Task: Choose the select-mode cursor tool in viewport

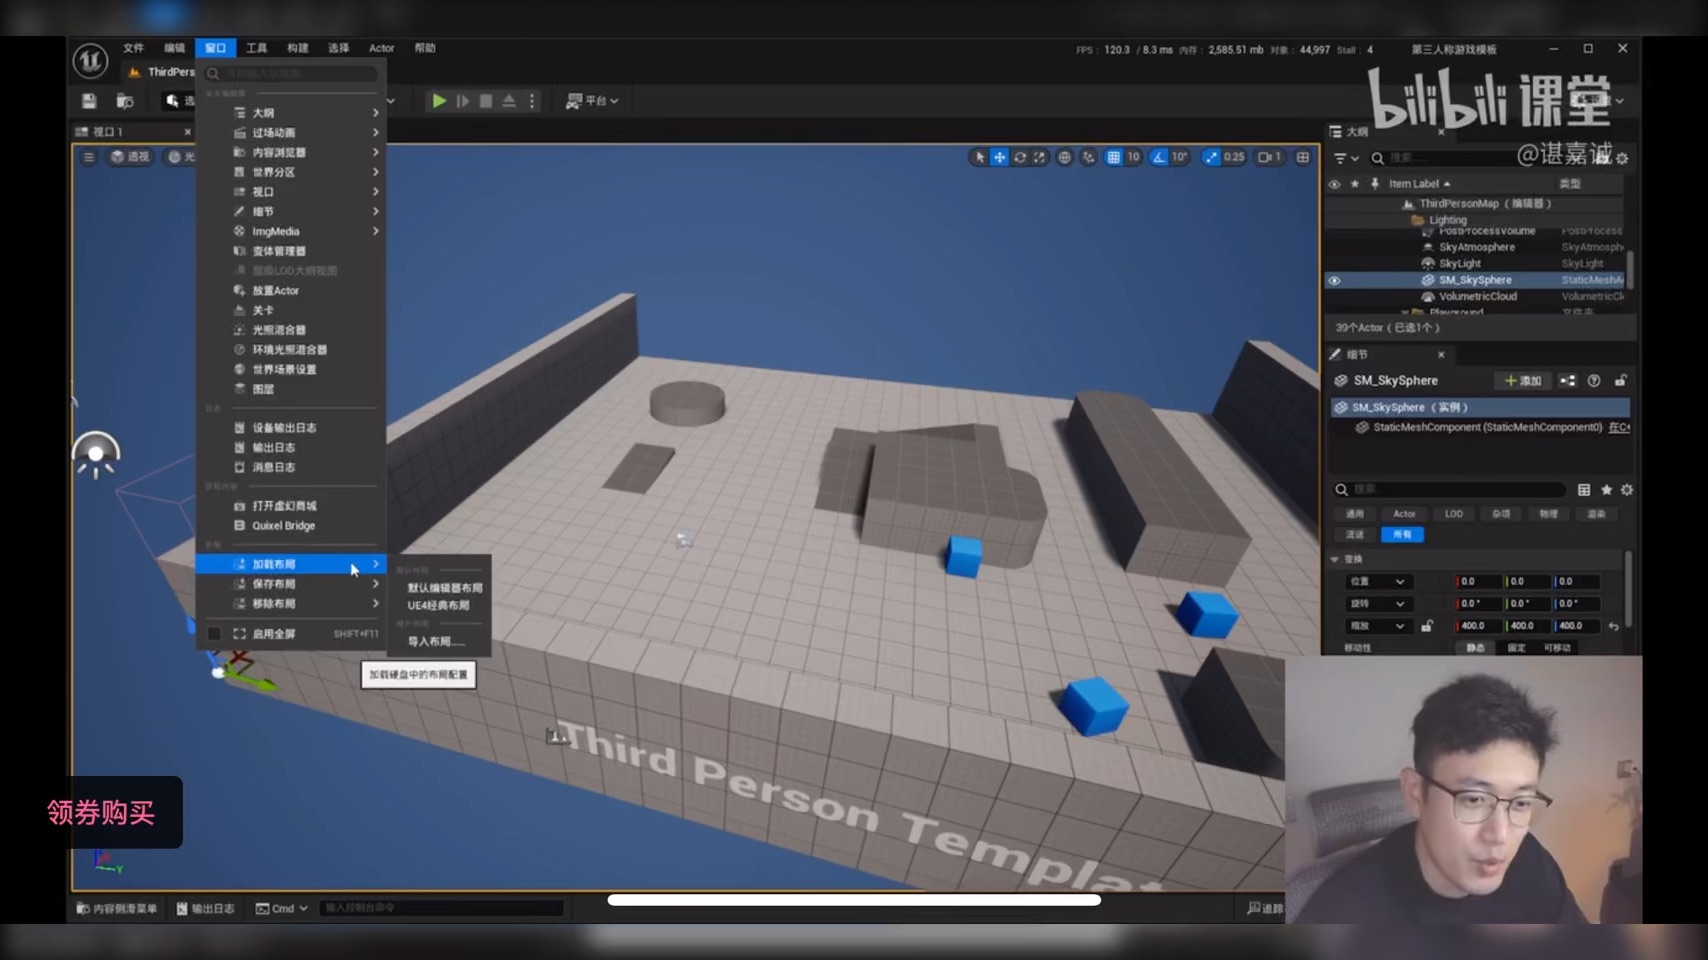Action: 979,157
